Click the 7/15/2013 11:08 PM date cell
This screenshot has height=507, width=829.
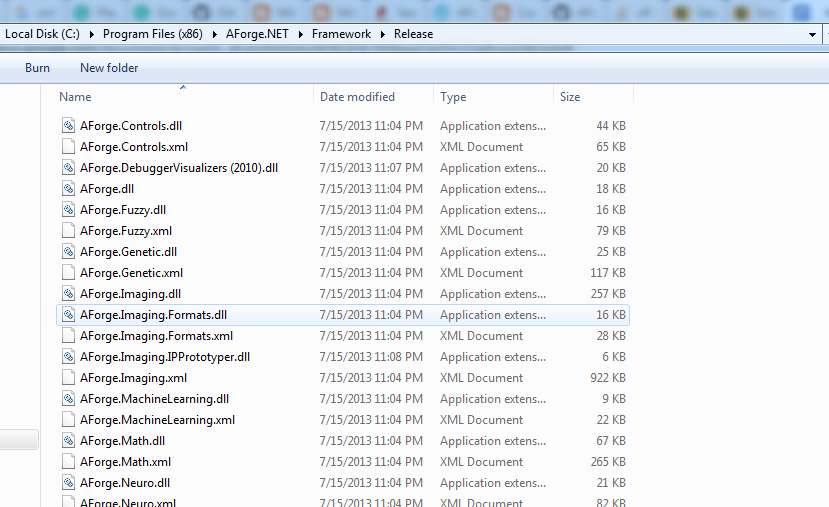tap(371, 357)
